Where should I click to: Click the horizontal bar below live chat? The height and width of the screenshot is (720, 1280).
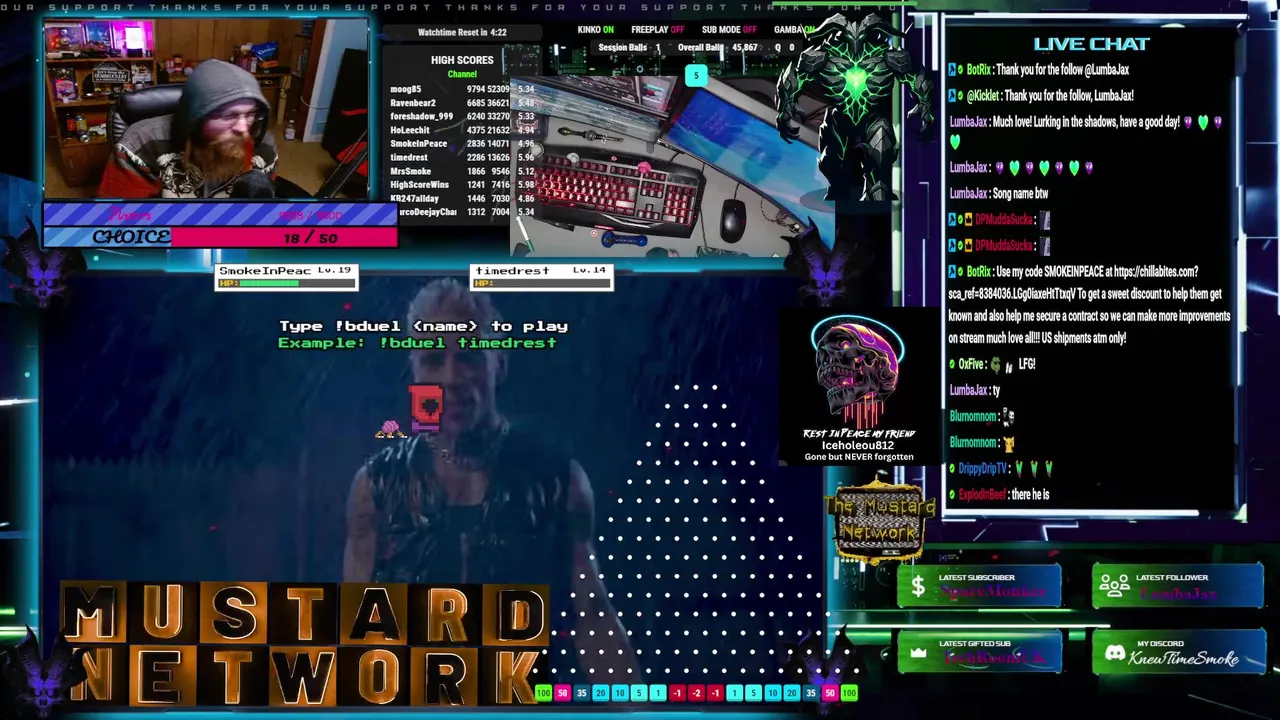(1073, 514)
